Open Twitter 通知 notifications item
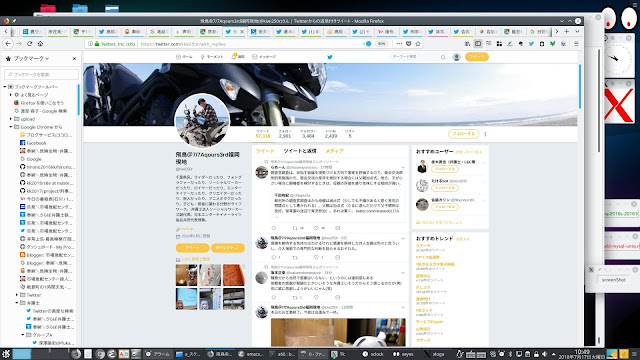This screenshot has width=640, height=360. click(x=238, y=57)
